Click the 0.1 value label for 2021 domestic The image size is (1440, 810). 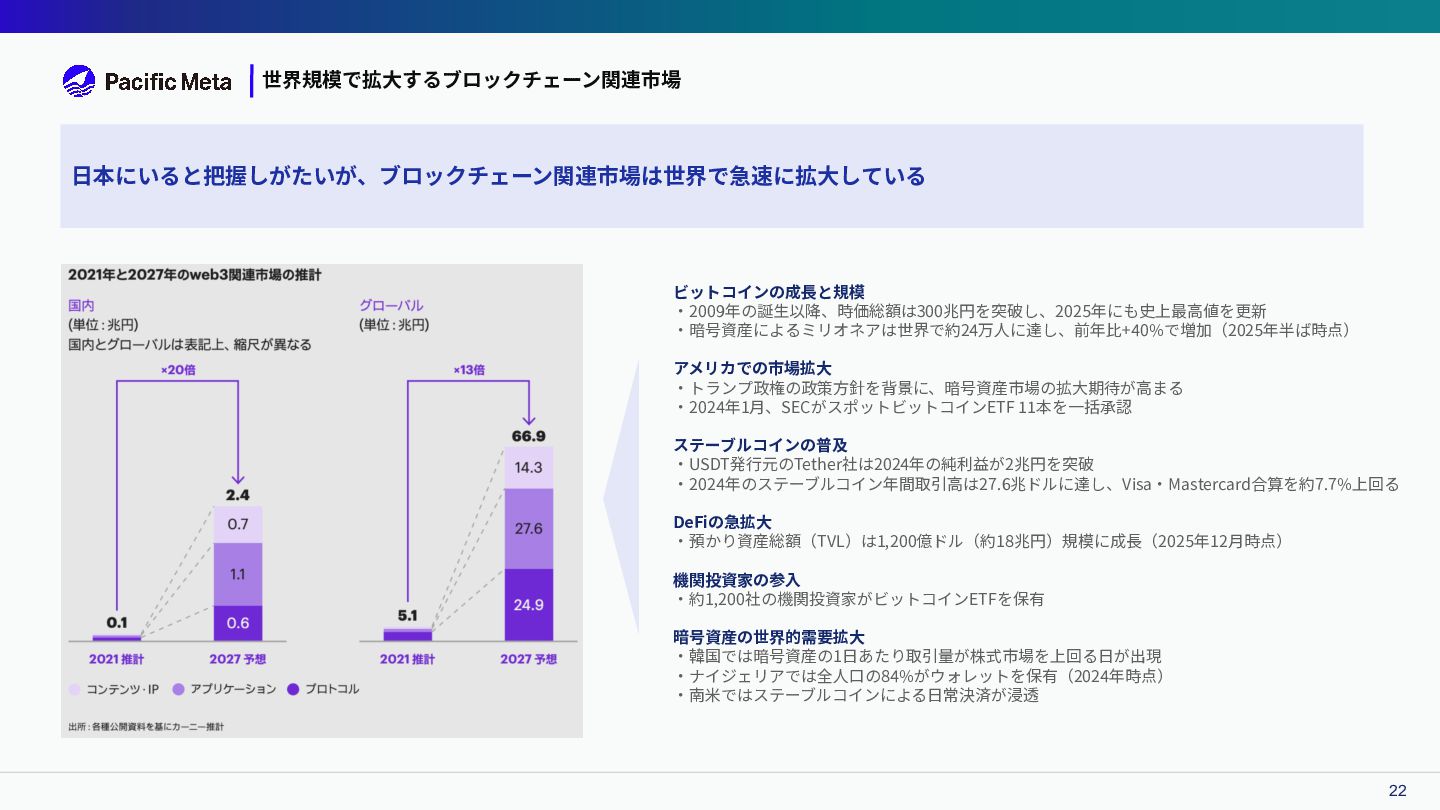click(117, 623)
